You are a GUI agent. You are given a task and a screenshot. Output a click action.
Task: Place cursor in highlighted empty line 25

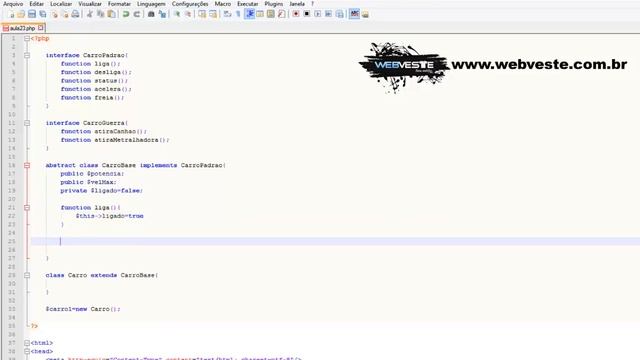[335, 242]
